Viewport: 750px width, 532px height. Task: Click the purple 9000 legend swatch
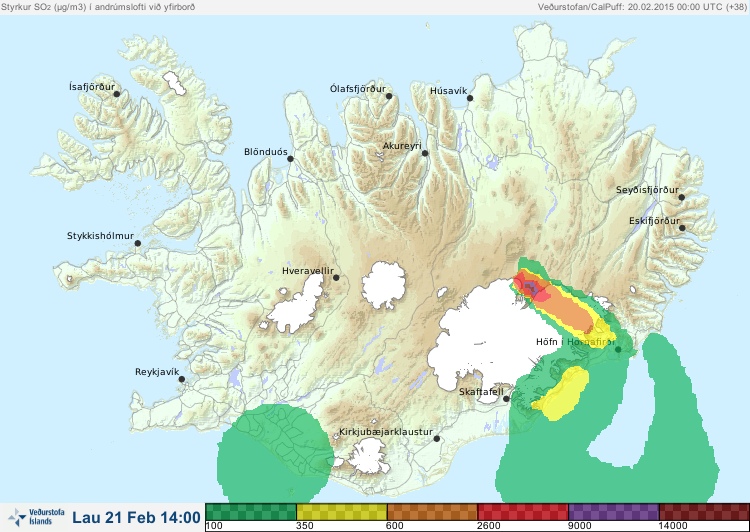pyautogui.click(x=614, y=512)
